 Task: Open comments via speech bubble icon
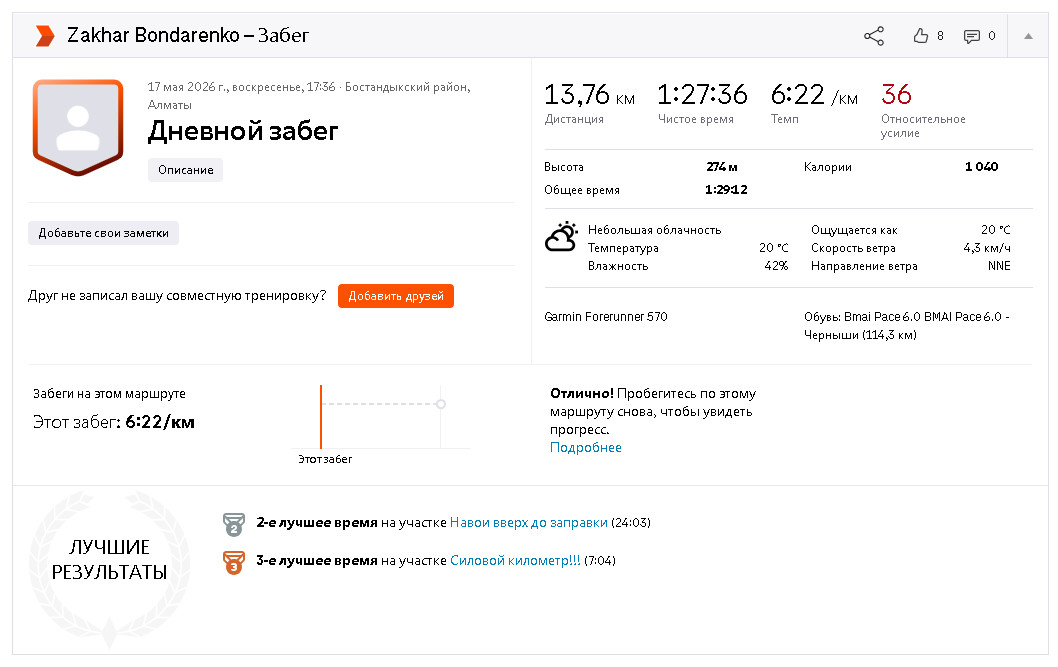tap(972, 36)
